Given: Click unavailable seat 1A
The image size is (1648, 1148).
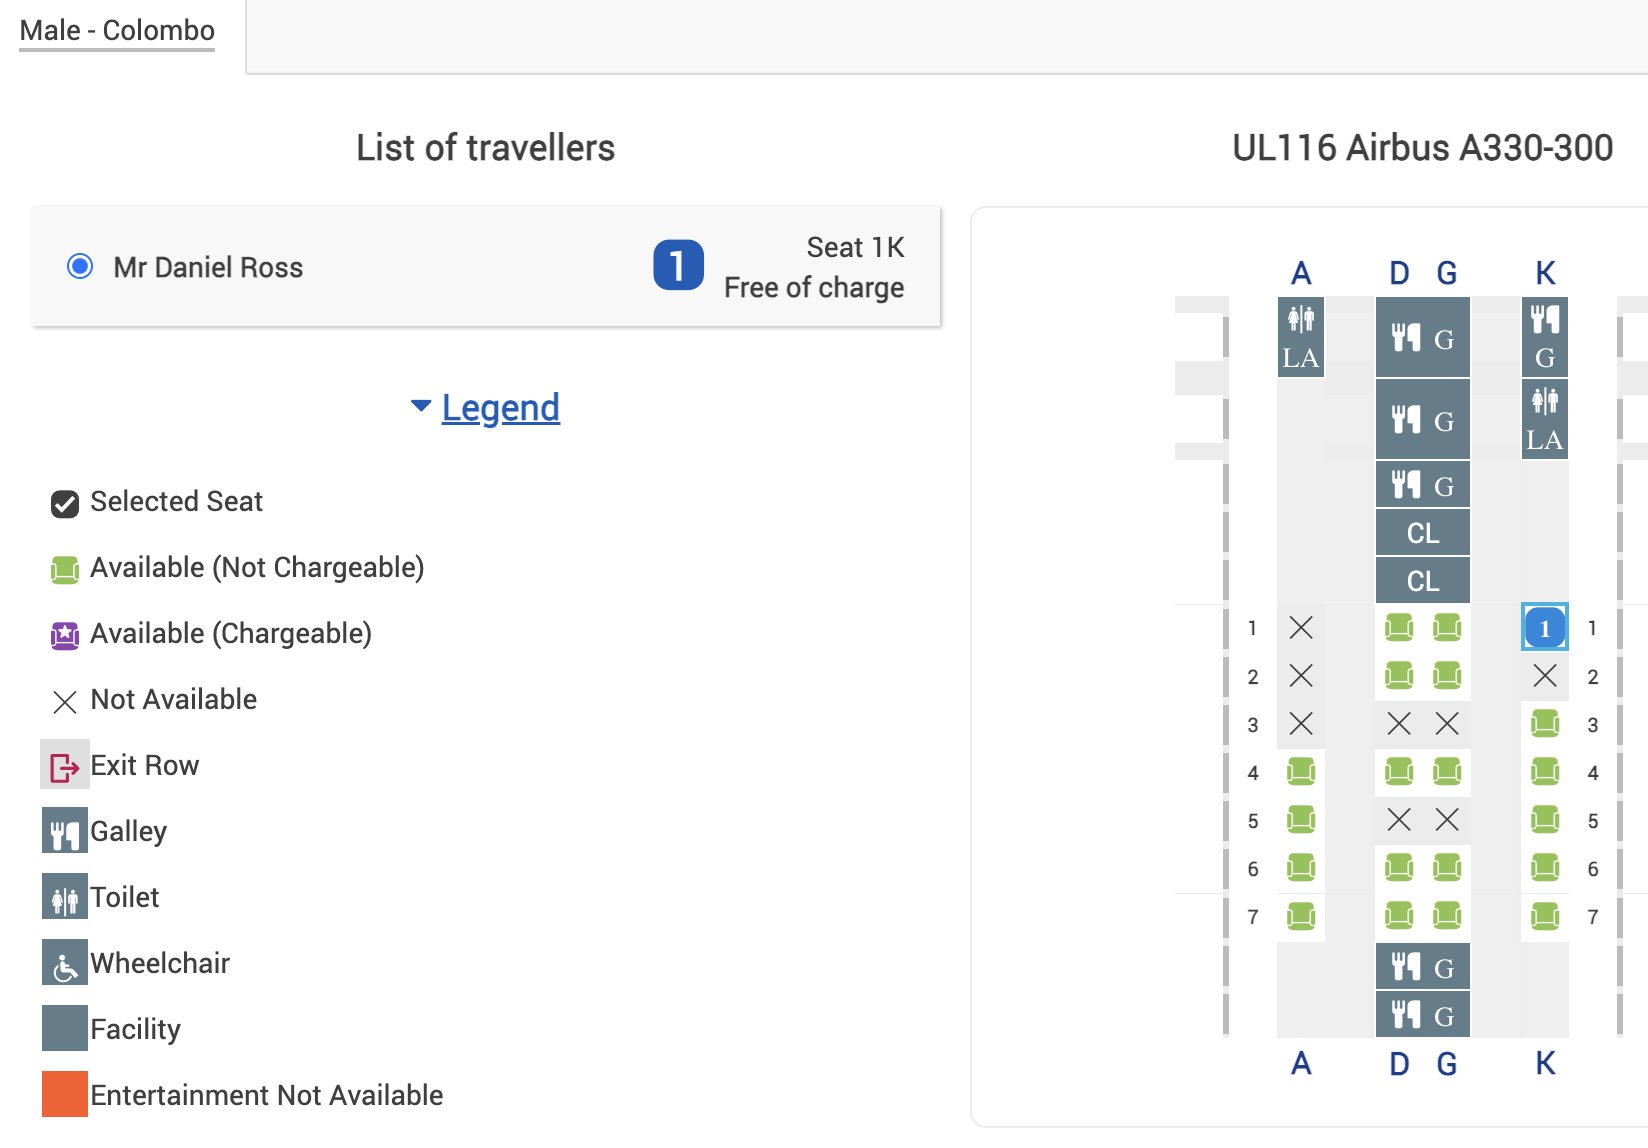Looking at the screenshot, I should pos(1301,628).
